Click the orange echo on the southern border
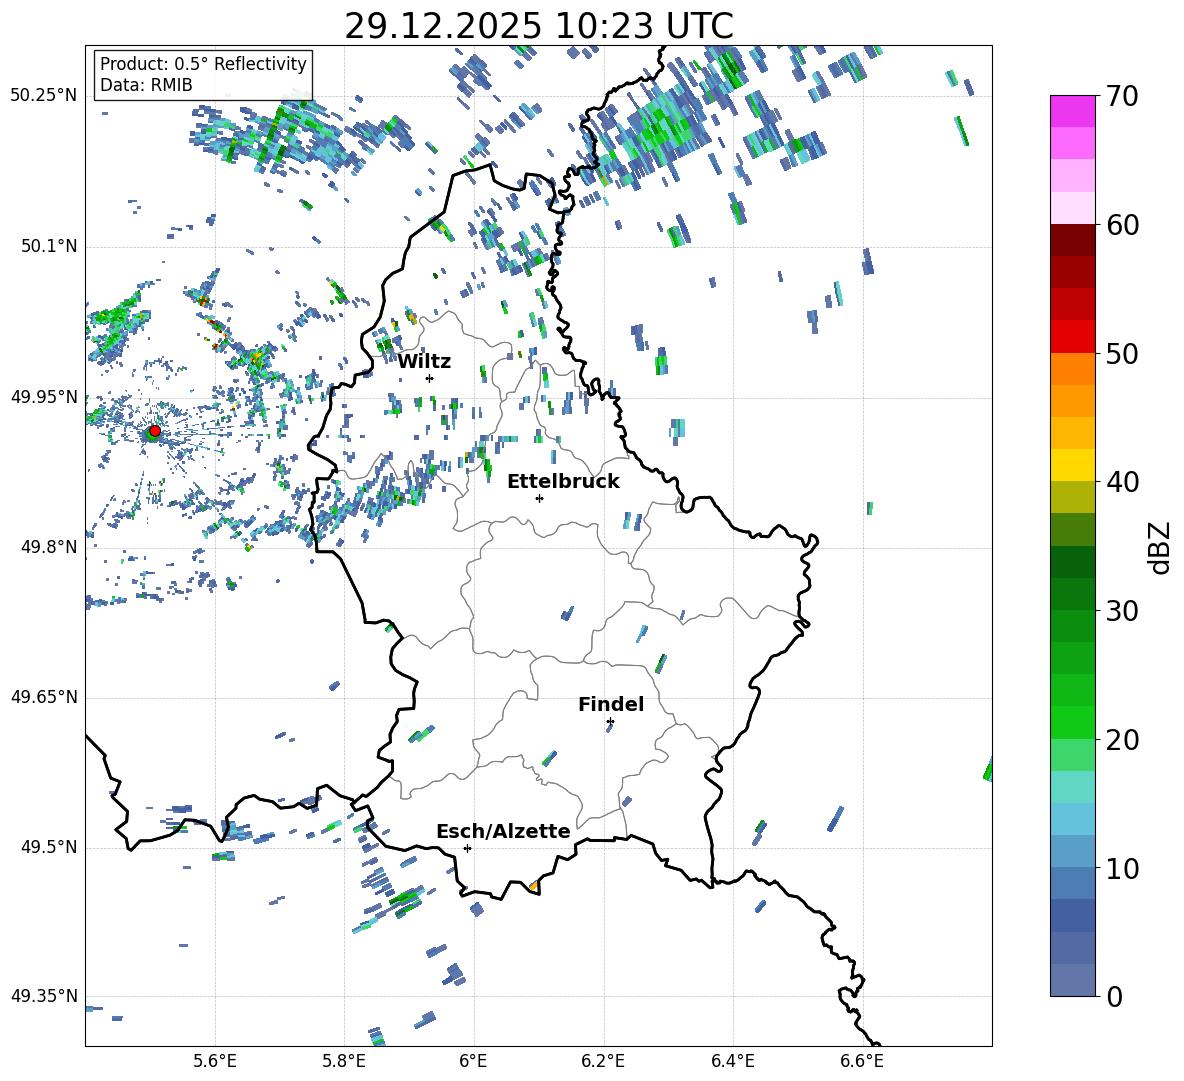This screenshot has width=1184, height=1081. [534, 886]
